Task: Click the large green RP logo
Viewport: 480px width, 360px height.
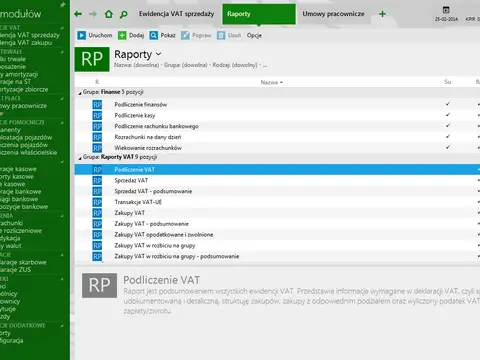Action: click(x=92, y=59)
